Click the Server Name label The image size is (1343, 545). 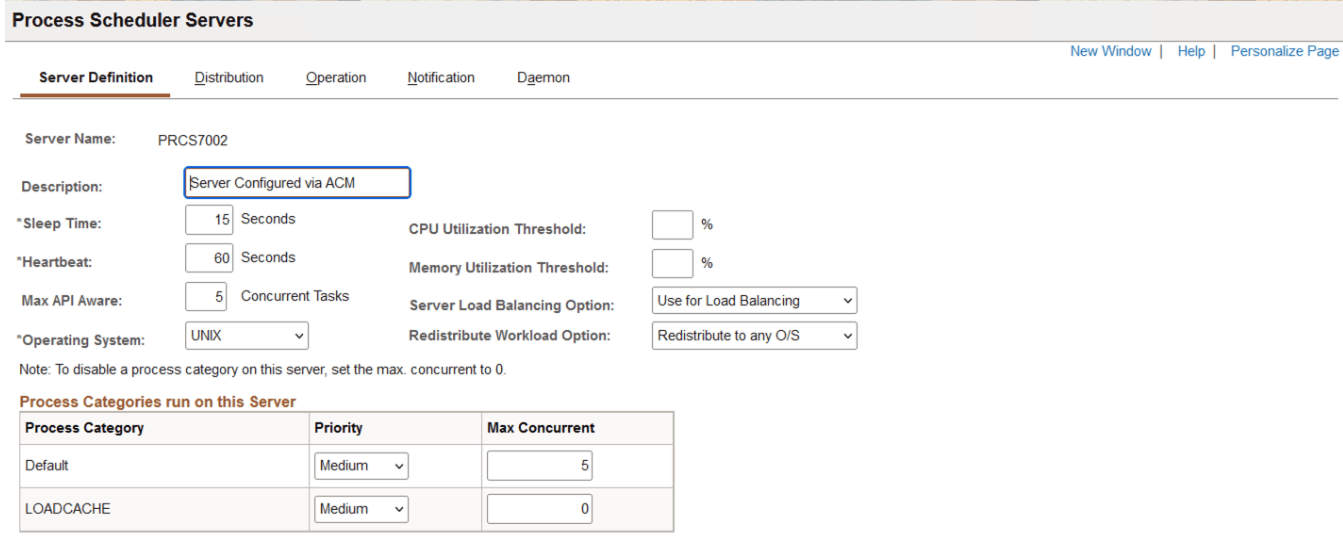pyautogui.click(x=70, y=139)
